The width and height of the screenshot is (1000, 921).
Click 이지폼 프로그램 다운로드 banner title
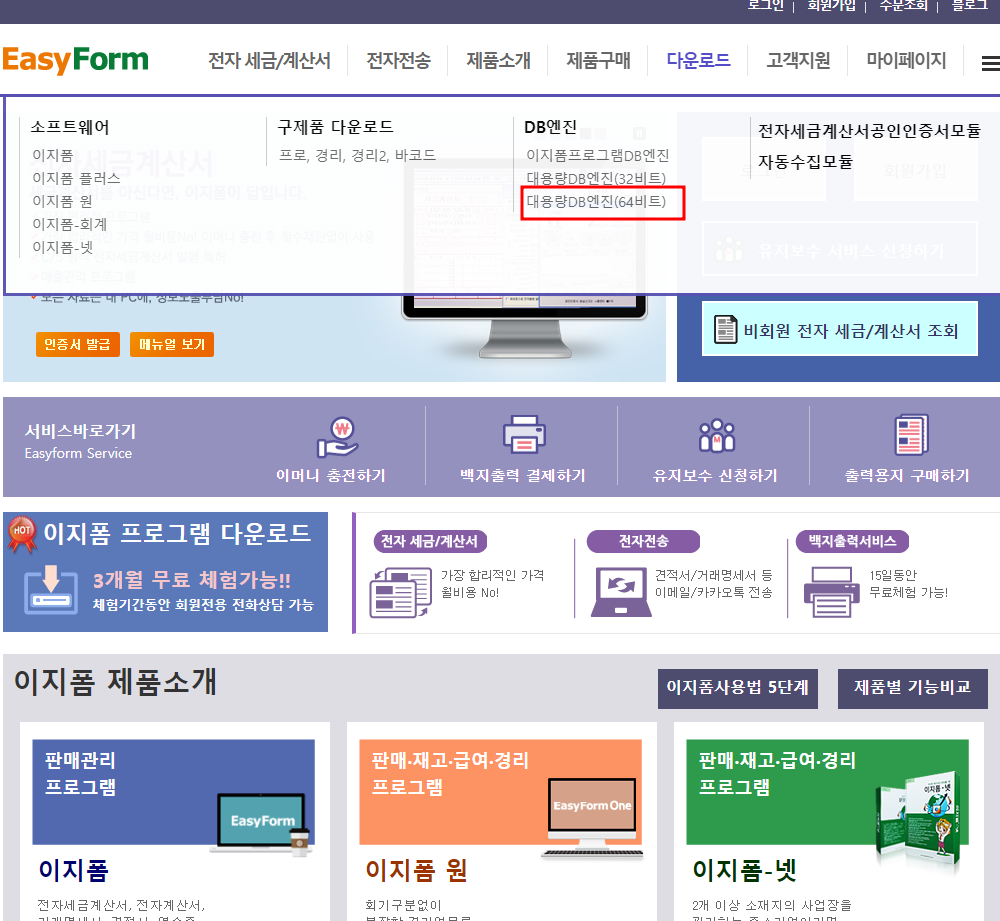[x=177, y=534]
